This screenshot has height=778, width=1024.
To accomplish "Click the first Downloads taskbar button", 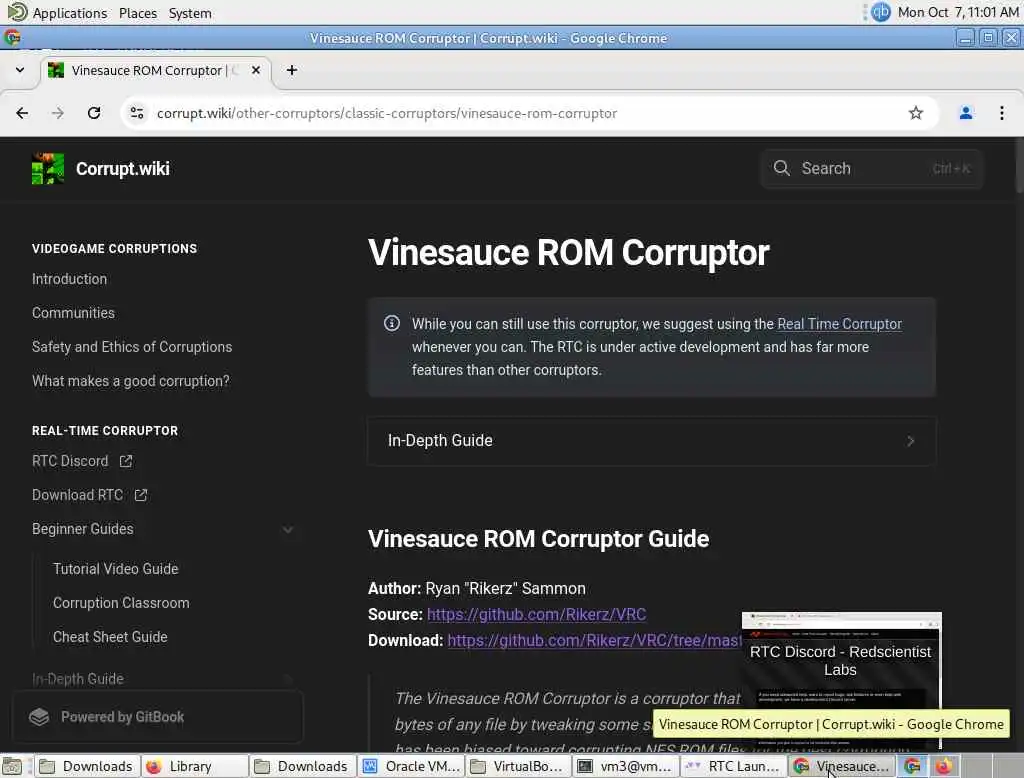I will point(88,766).
